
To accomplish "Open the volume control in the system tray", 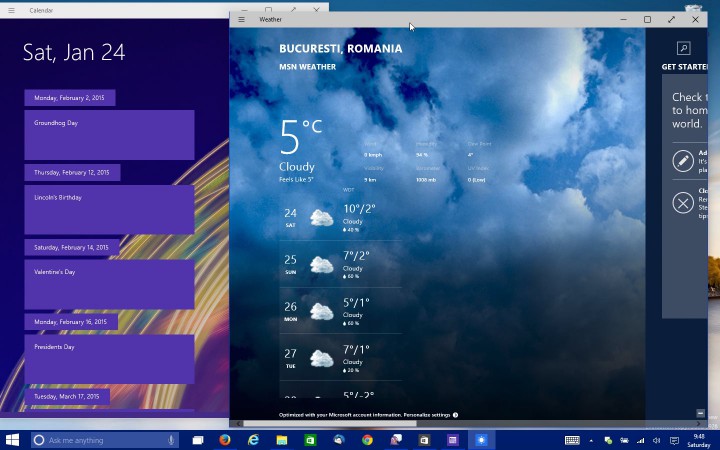I will [657, 440].
